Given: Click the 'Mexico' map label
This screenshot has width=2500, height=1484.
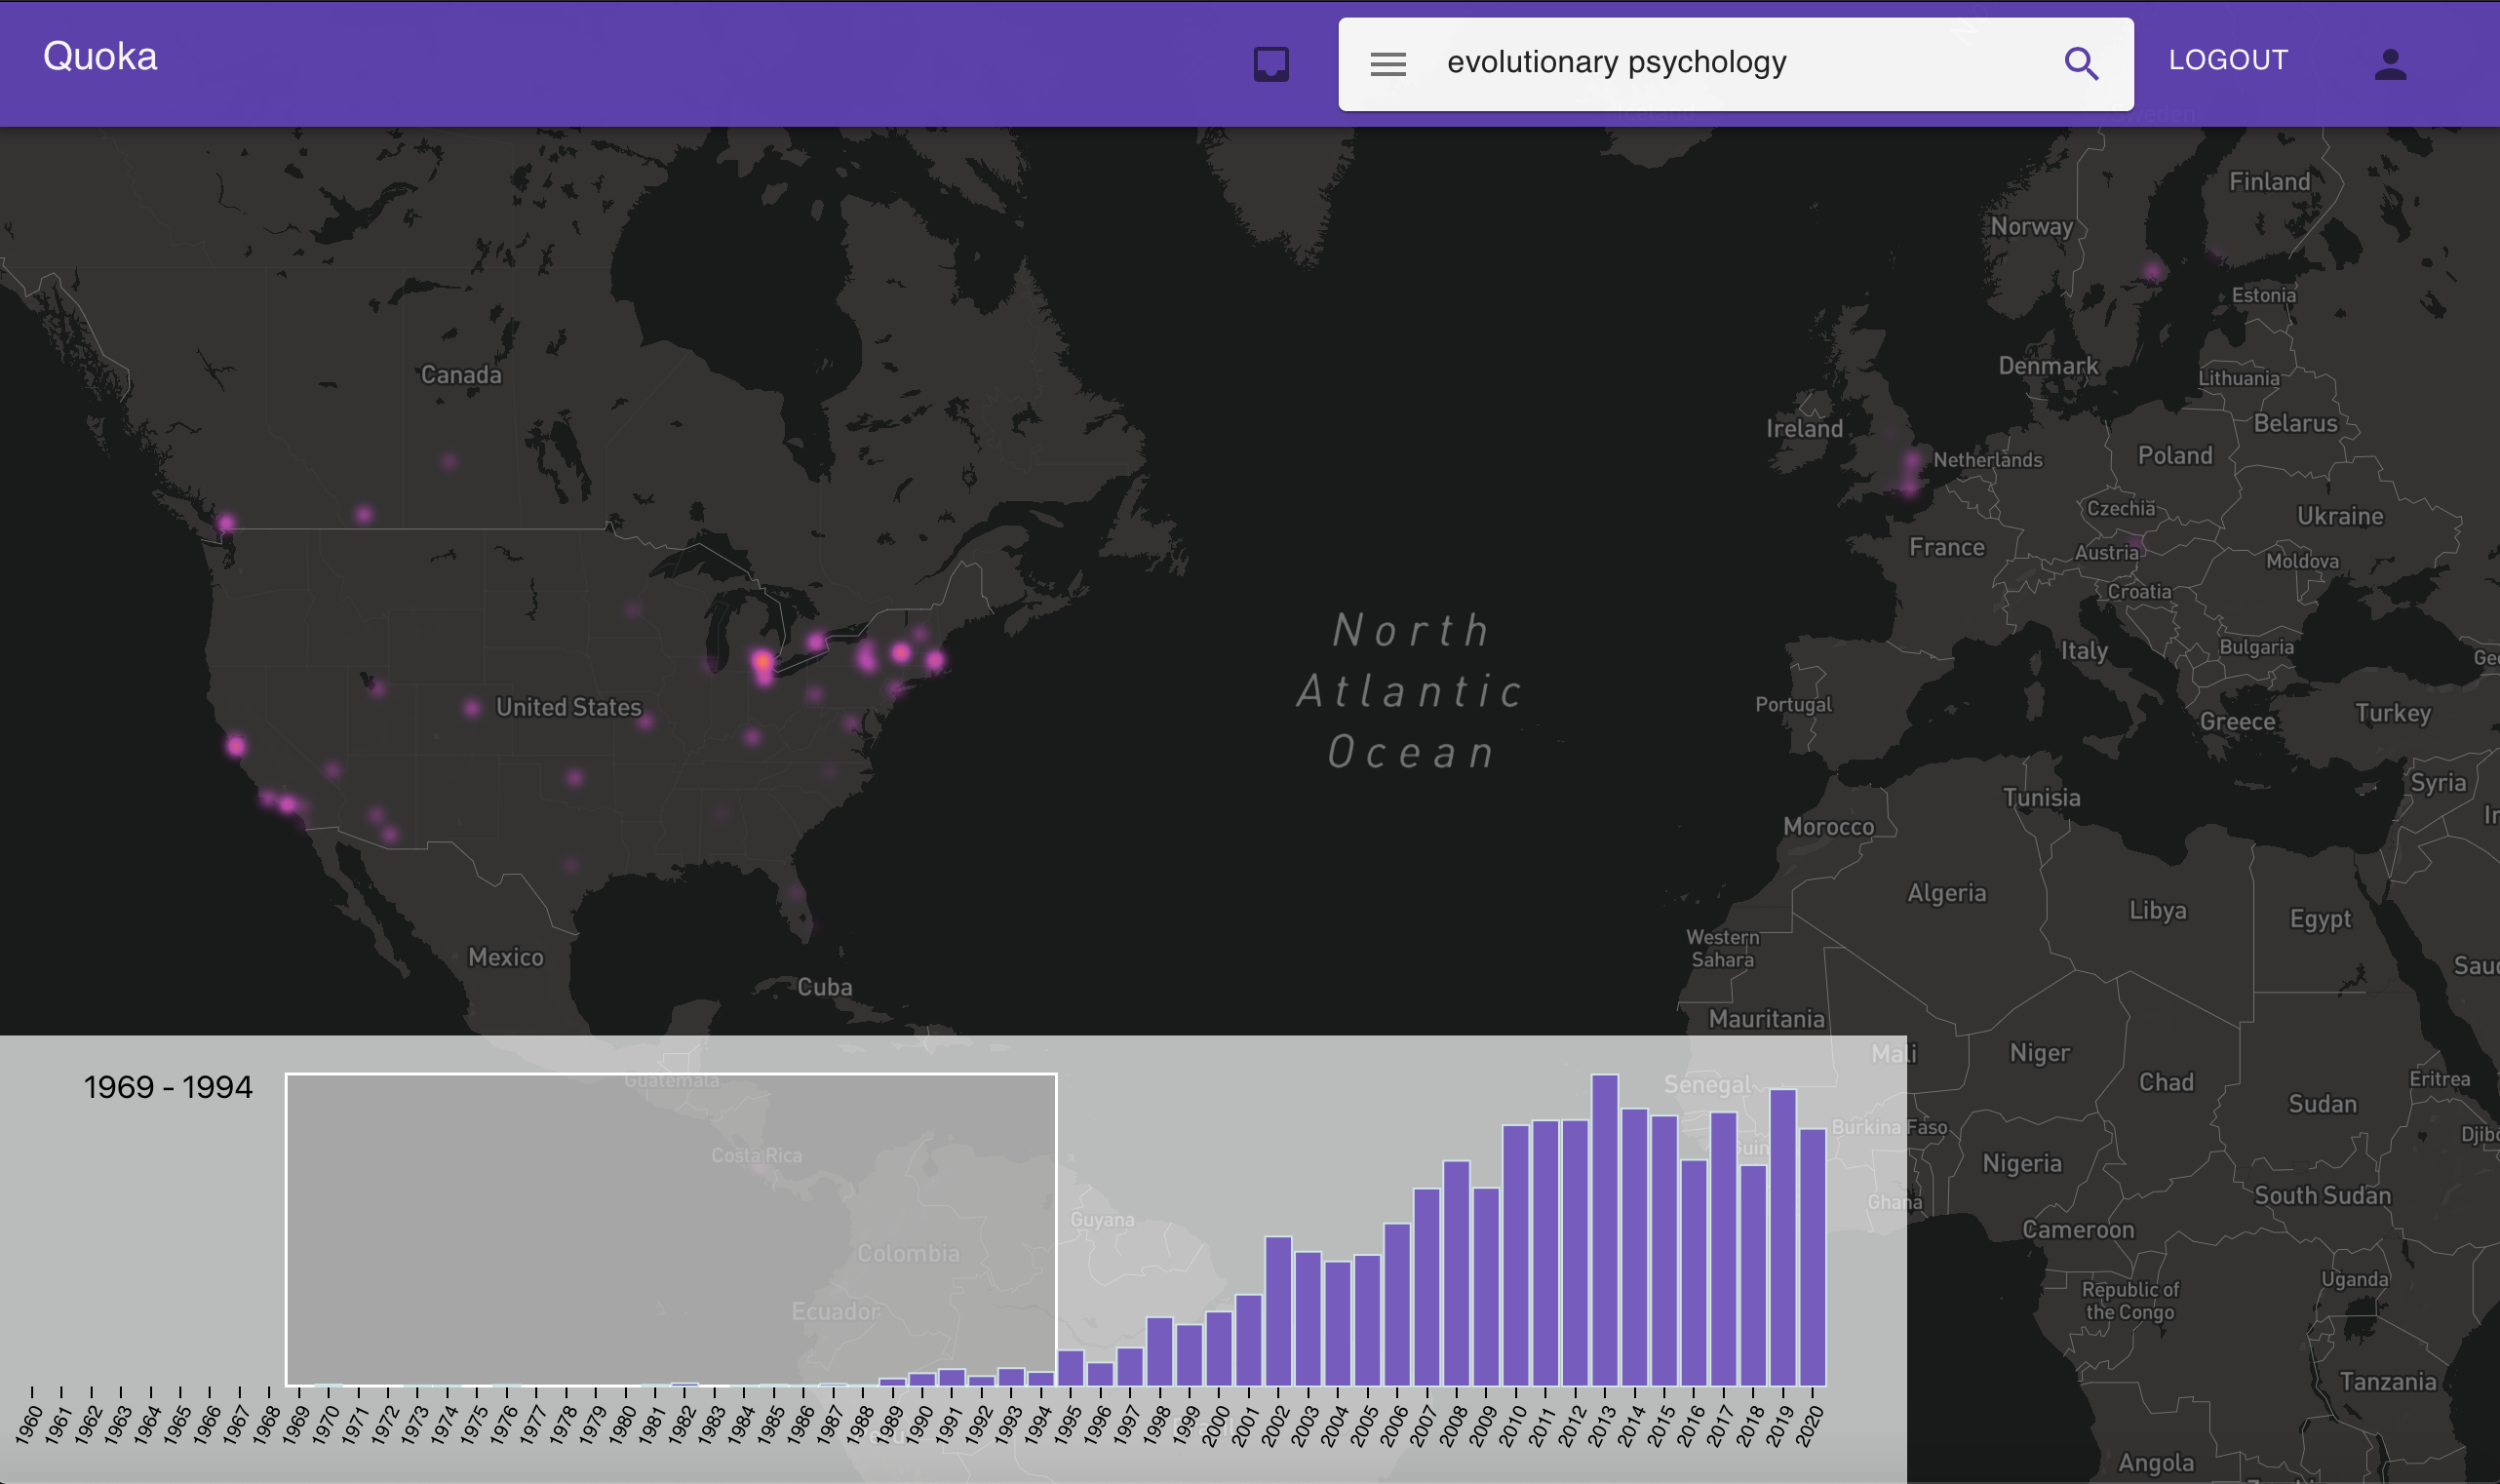Looking at the screenshot, I should 506,957.
